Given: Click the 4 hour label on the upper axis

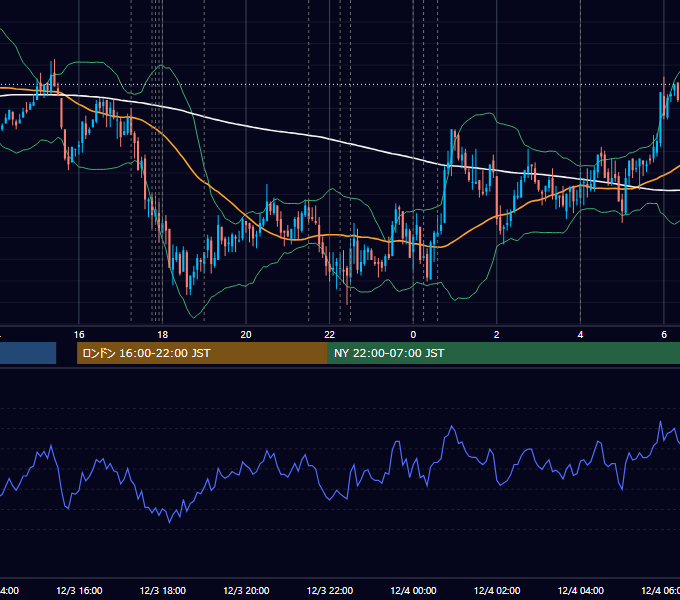Looking at the screenshot, I should (580, 335).
